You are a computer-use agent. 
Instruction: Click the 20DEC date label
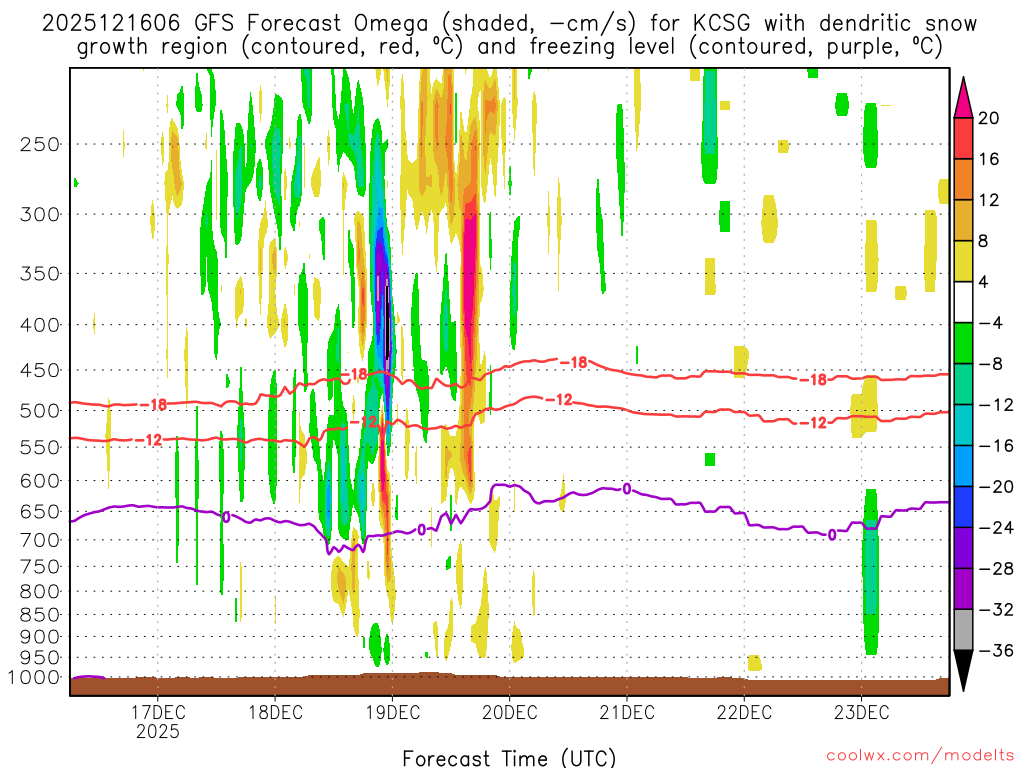pyautogui.click(x=509, y=712)
